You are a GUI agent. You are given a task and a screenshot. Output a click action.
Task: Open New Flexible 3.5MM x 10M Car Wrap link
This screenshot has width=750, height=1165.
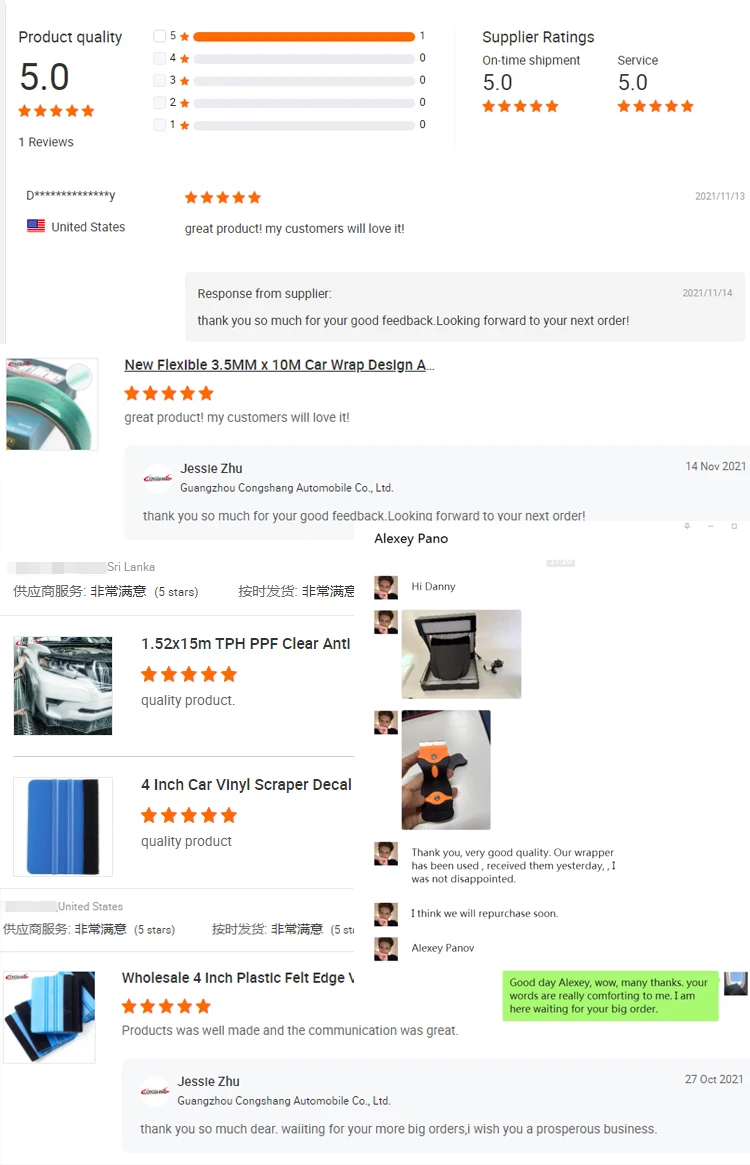pos(279,365)
